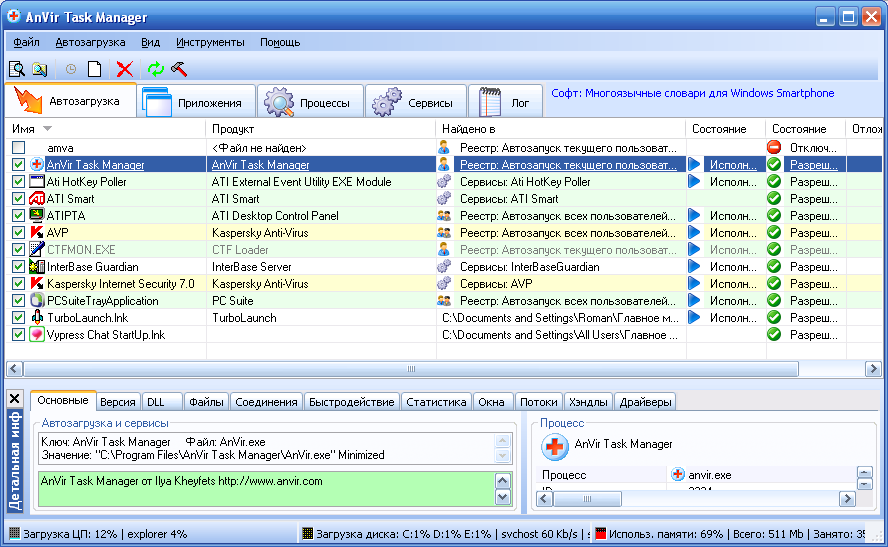This screenshot has height=547, width=888.
Task: Click down arrow of green description box
Action: pyautogui.click(x=503, y=497)
